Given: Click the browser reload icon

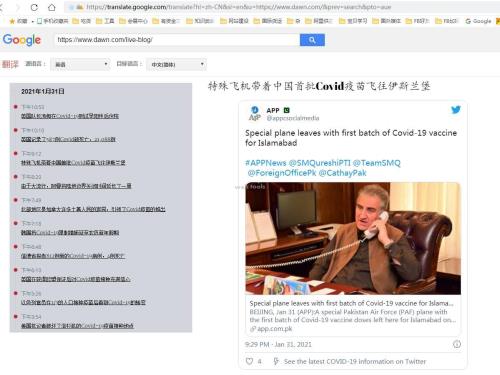Looking at the screenshot, I should pos(34,7).
